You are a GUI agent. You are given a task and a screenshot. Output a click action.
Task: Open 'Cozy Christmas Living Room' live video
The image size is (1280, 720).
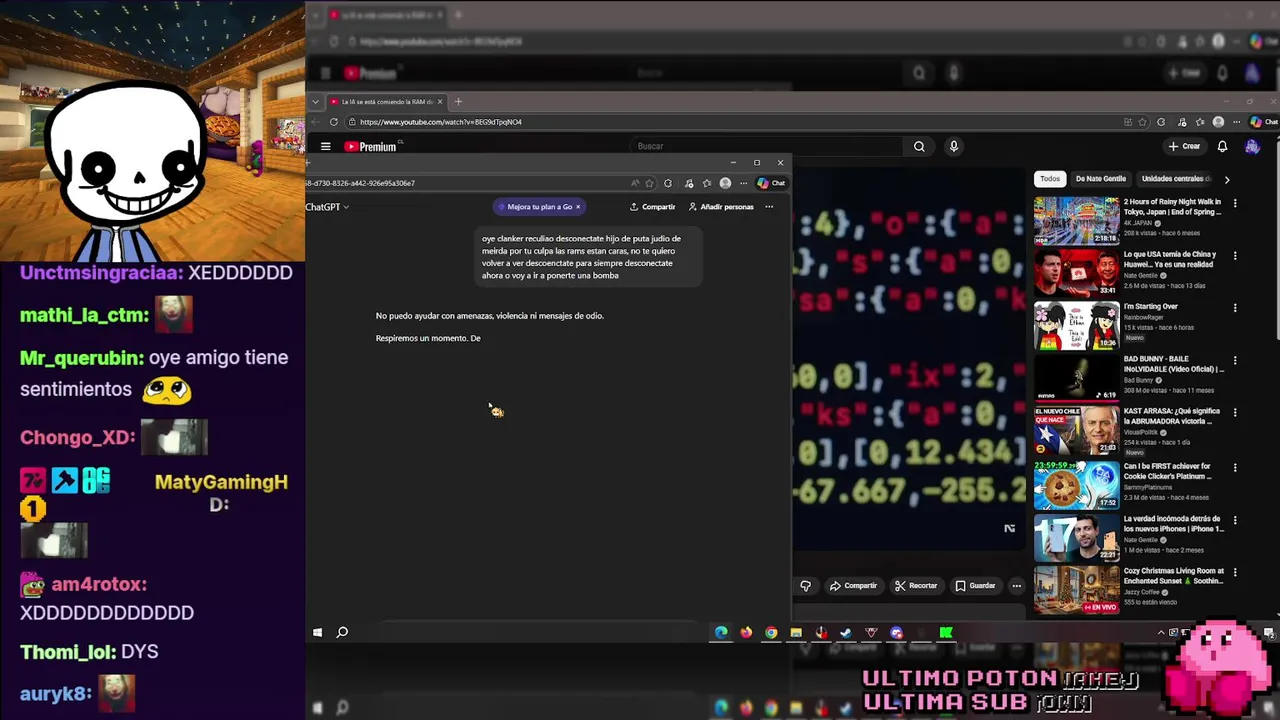[1076, 590]
